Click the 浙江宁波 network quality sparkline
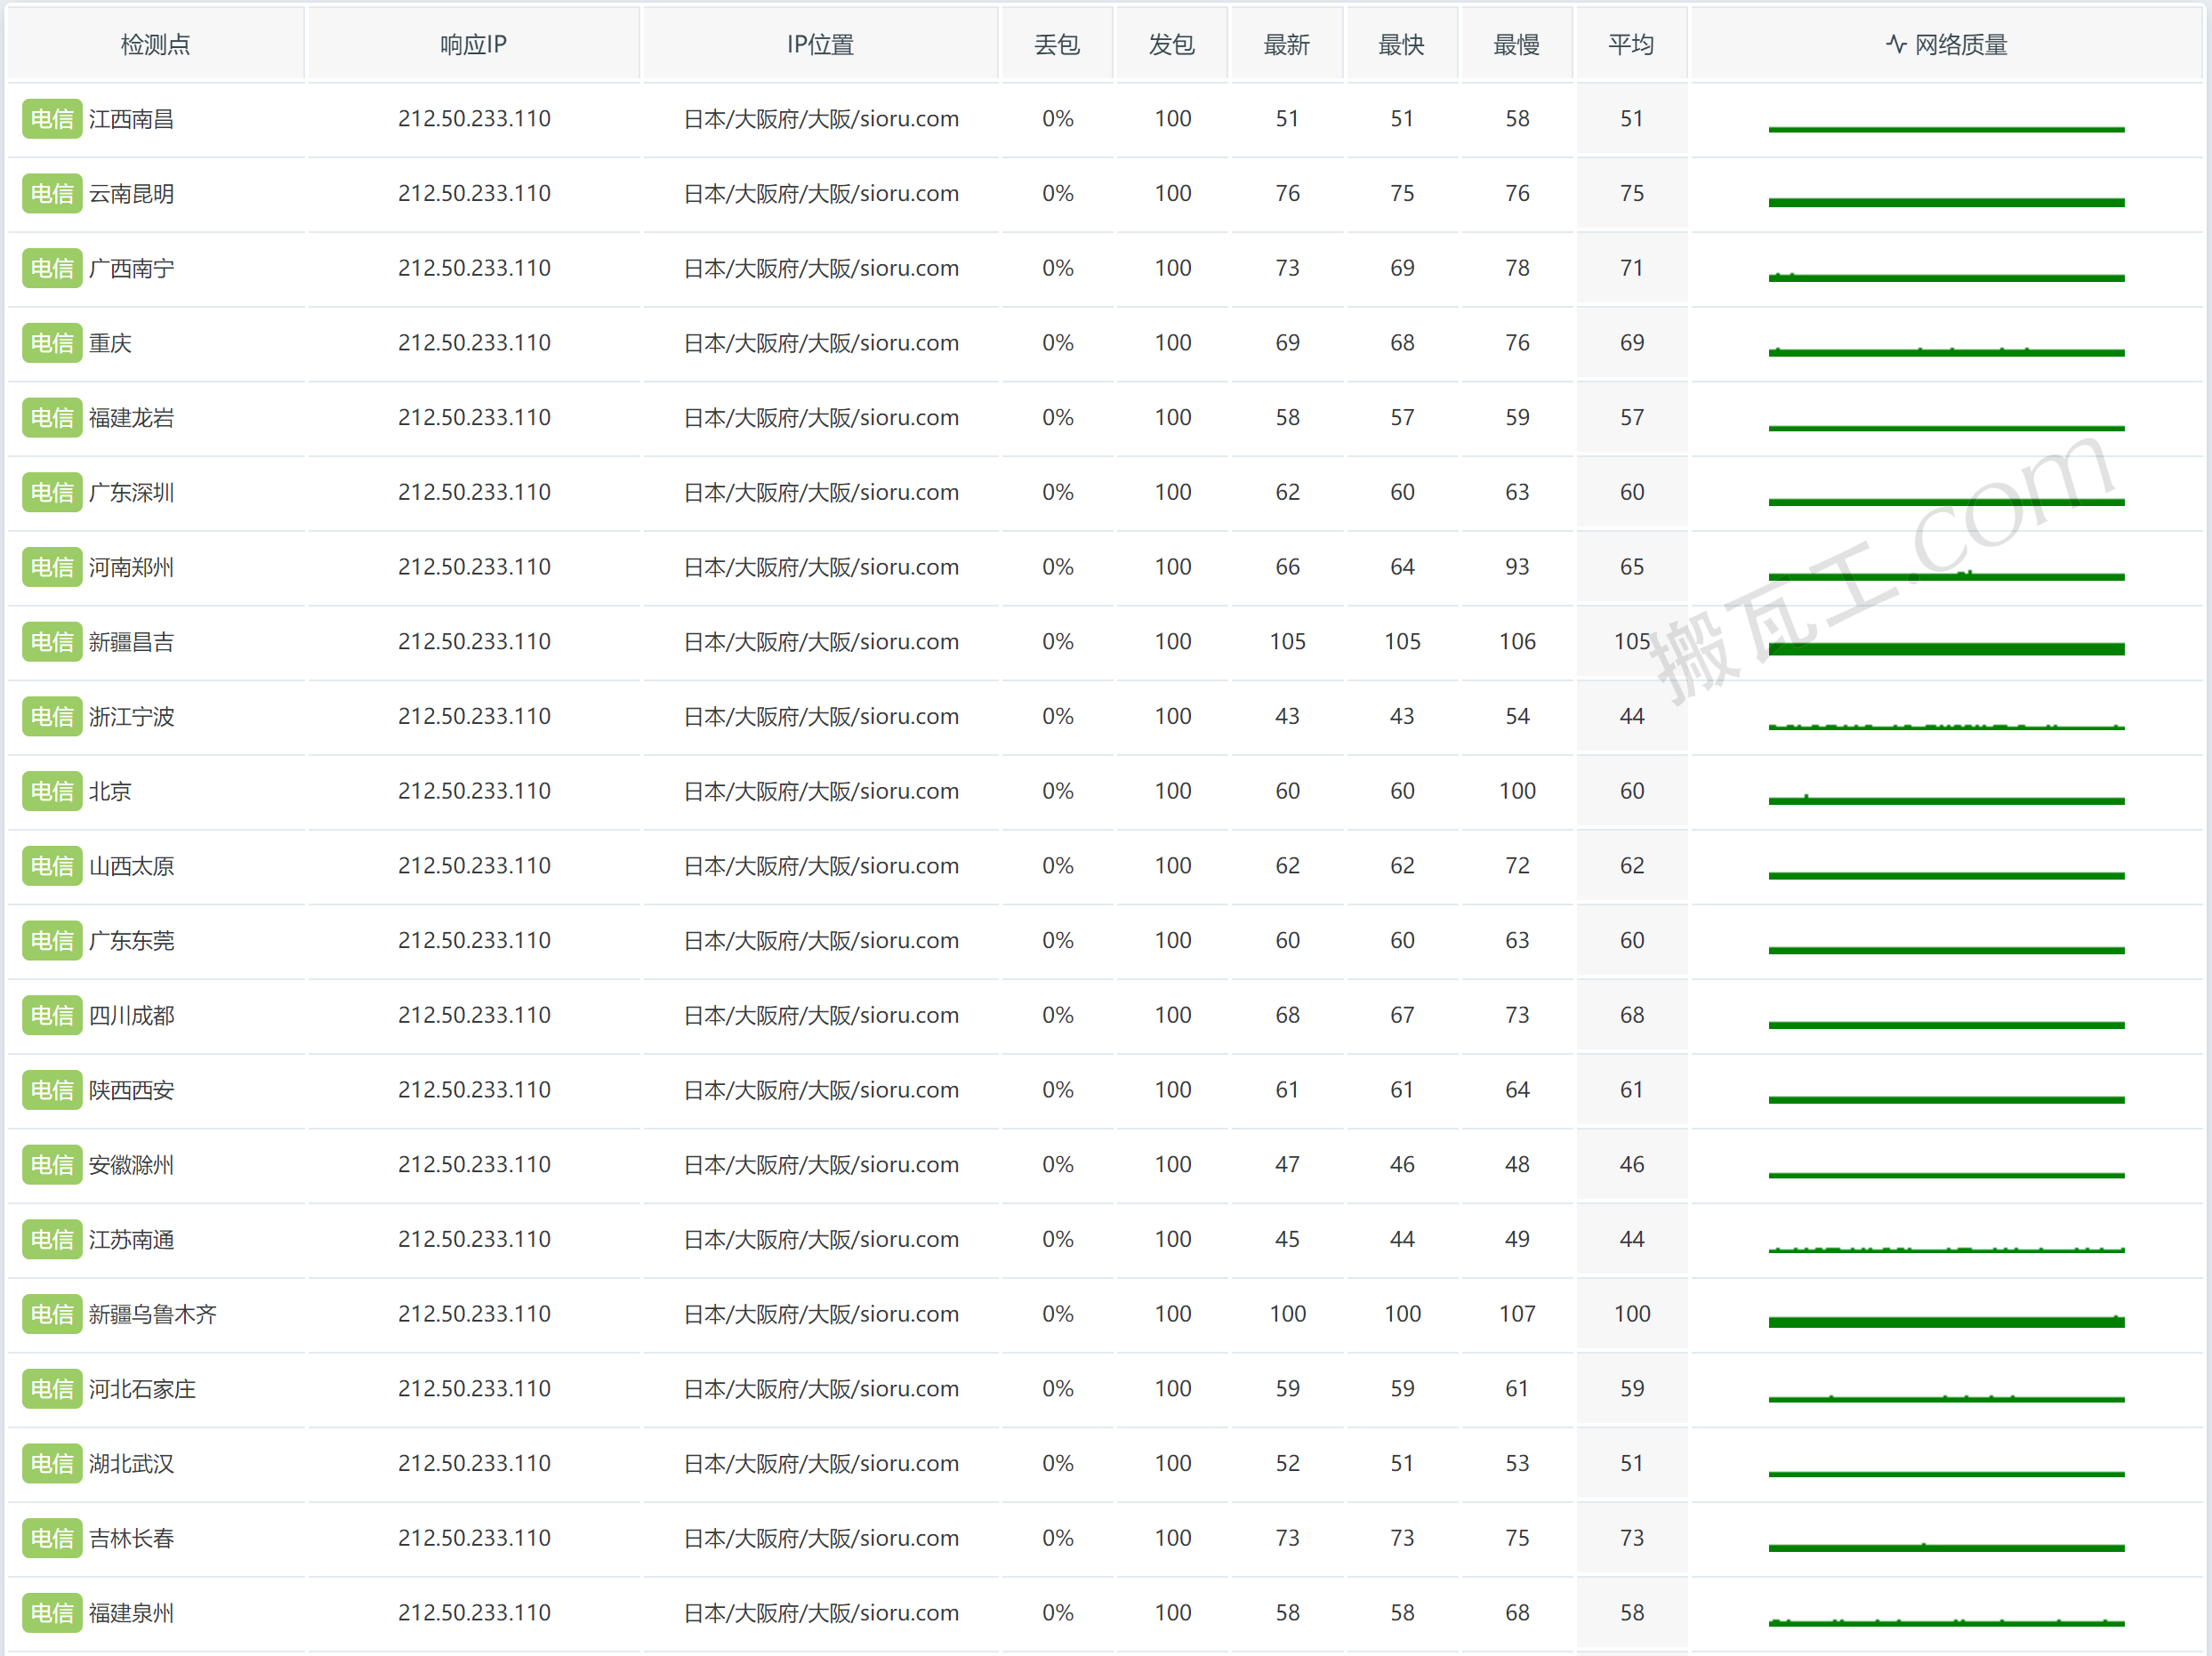The height and width of the screenshot is (1656, 2212). point(1946,725)
